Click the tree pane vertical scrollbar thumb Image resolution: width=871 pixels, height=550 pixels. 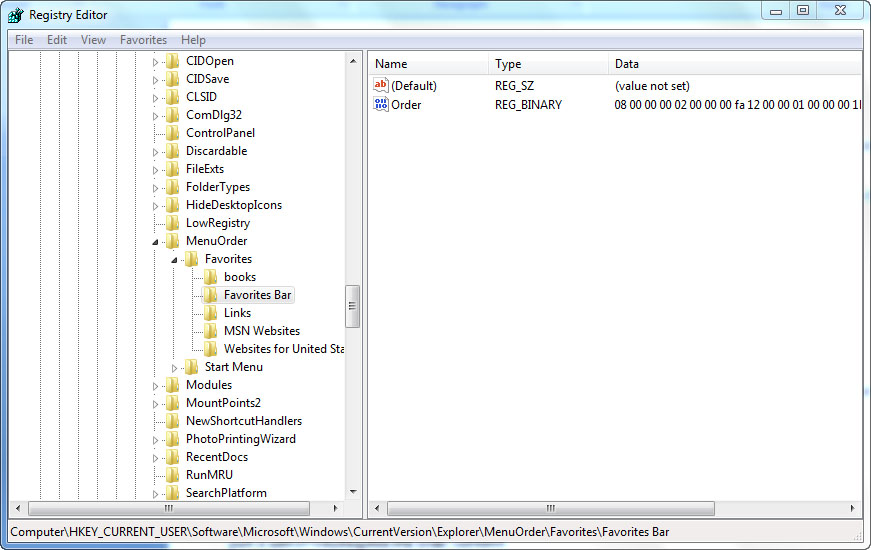(352, 306)
